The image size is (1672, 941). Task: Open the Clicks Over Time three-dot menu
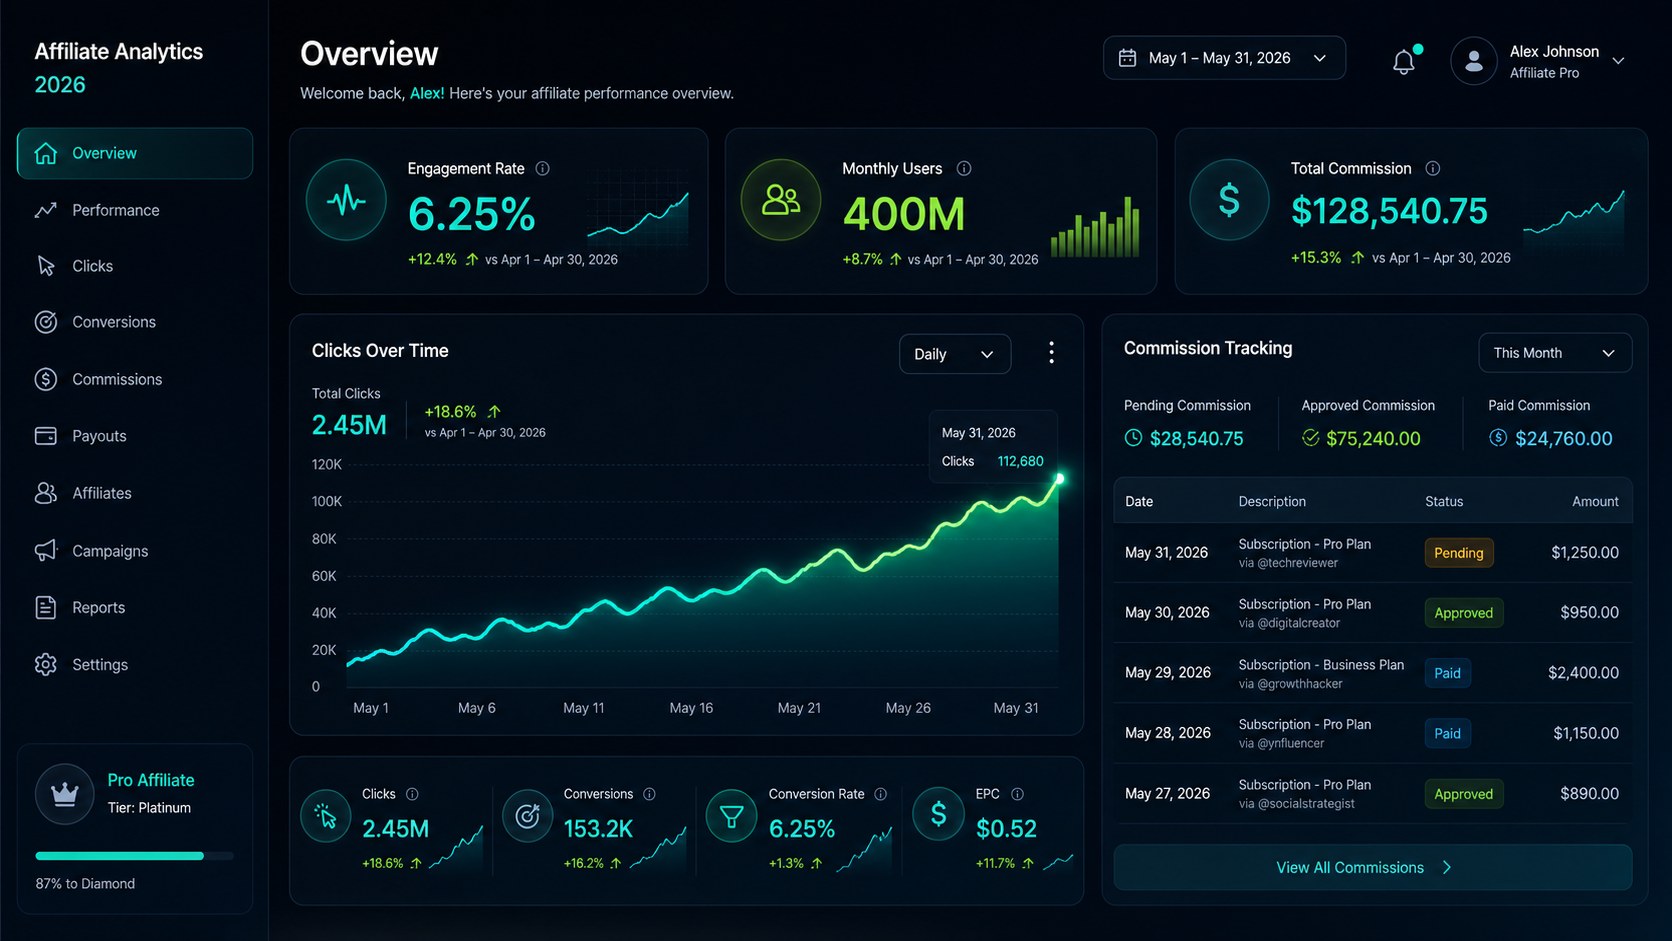[1051, 353]
